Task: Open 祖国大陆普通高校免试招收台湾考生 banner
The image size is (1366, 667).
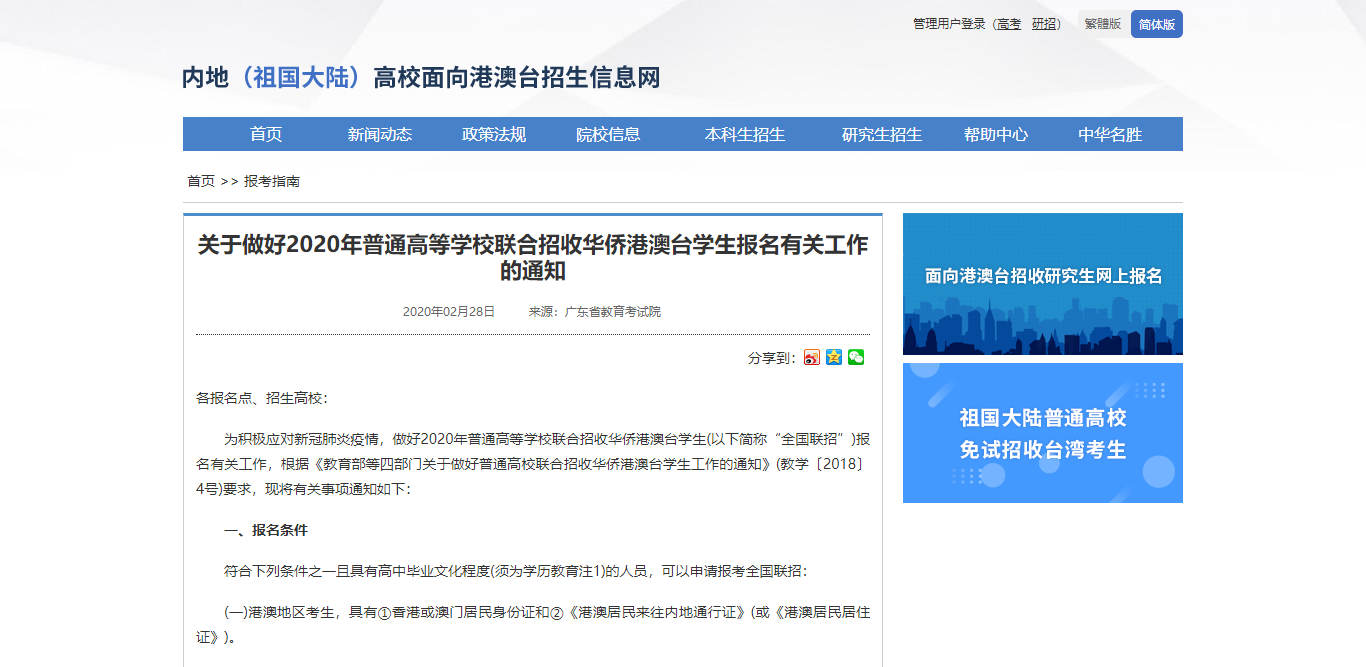Action: [x=1042, y=433]
